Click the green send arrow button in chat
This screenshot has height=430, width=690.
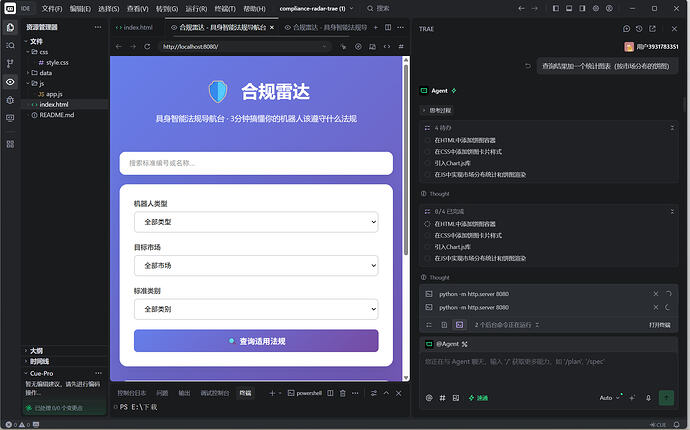pyautogui.click(x=666, y=398)
